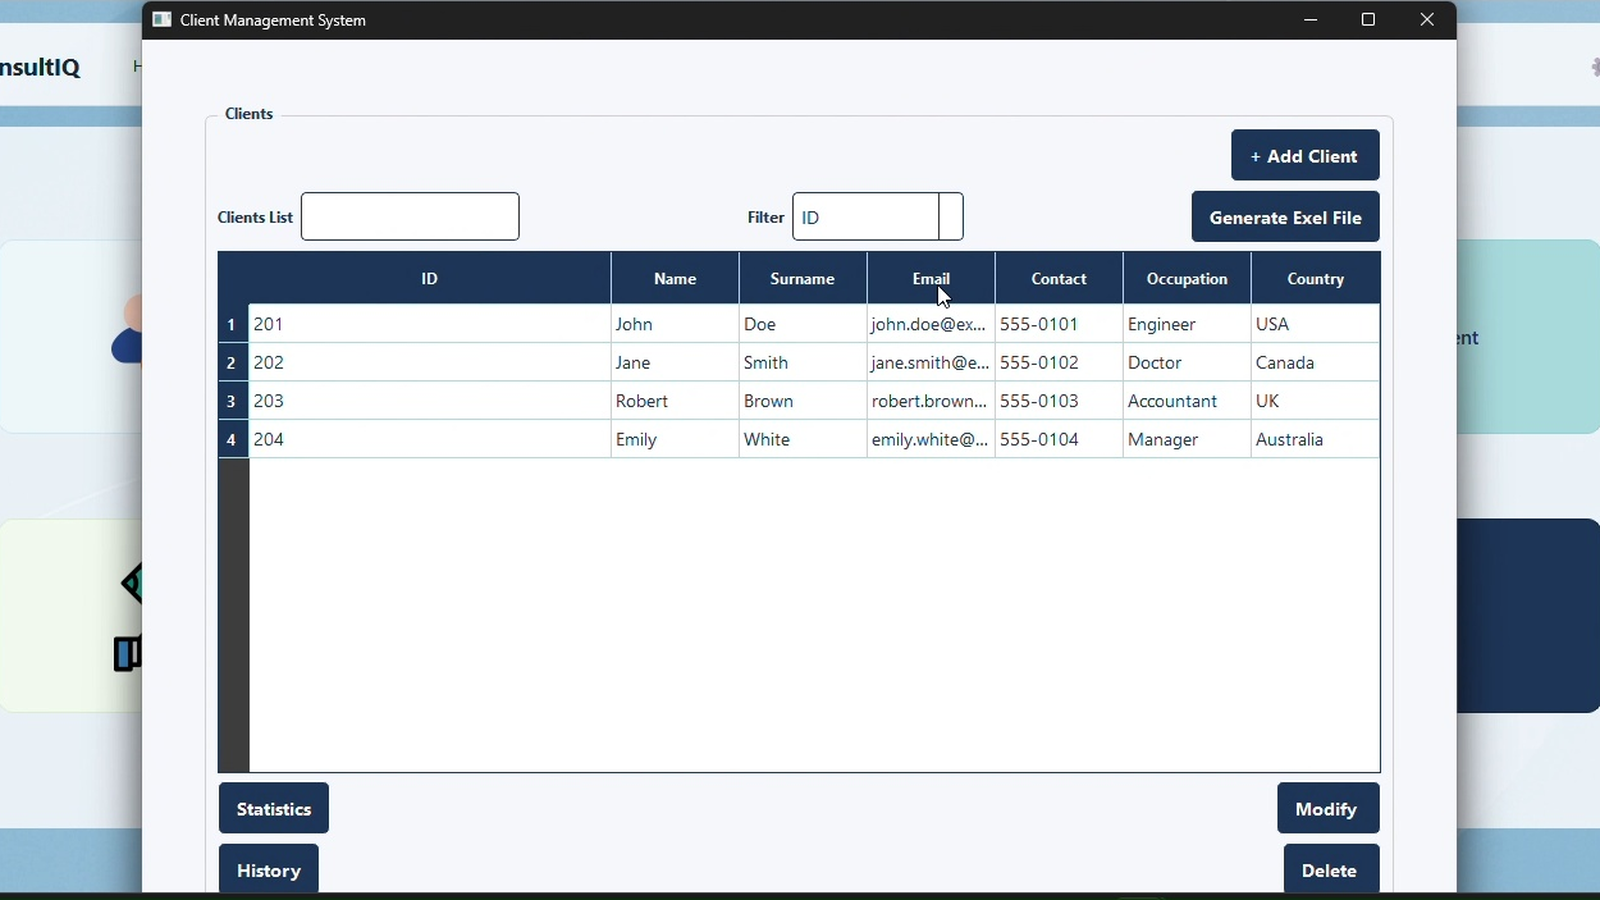This screenshot has width=1600, height=900.
Task: Click the + Add Client button
Action: [1305, 155]
